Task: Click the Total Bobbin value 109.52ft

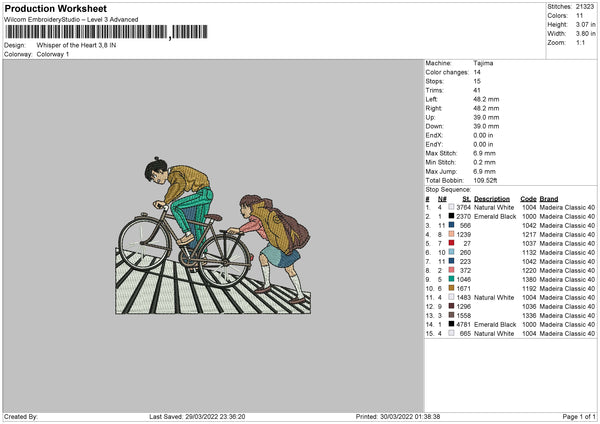Action: pos(485,180)
